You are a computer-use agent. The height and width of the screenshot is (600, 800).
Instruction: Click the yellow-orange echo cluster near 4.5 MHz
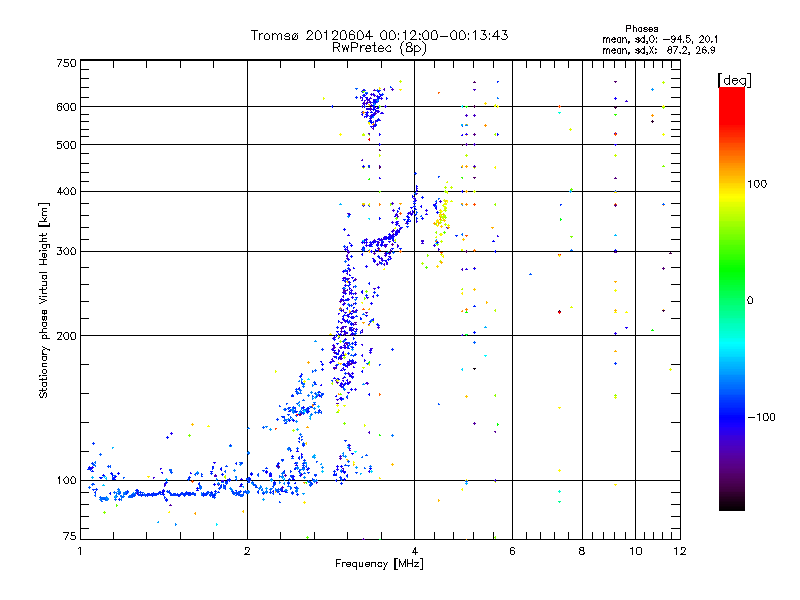tap(441, 219)
